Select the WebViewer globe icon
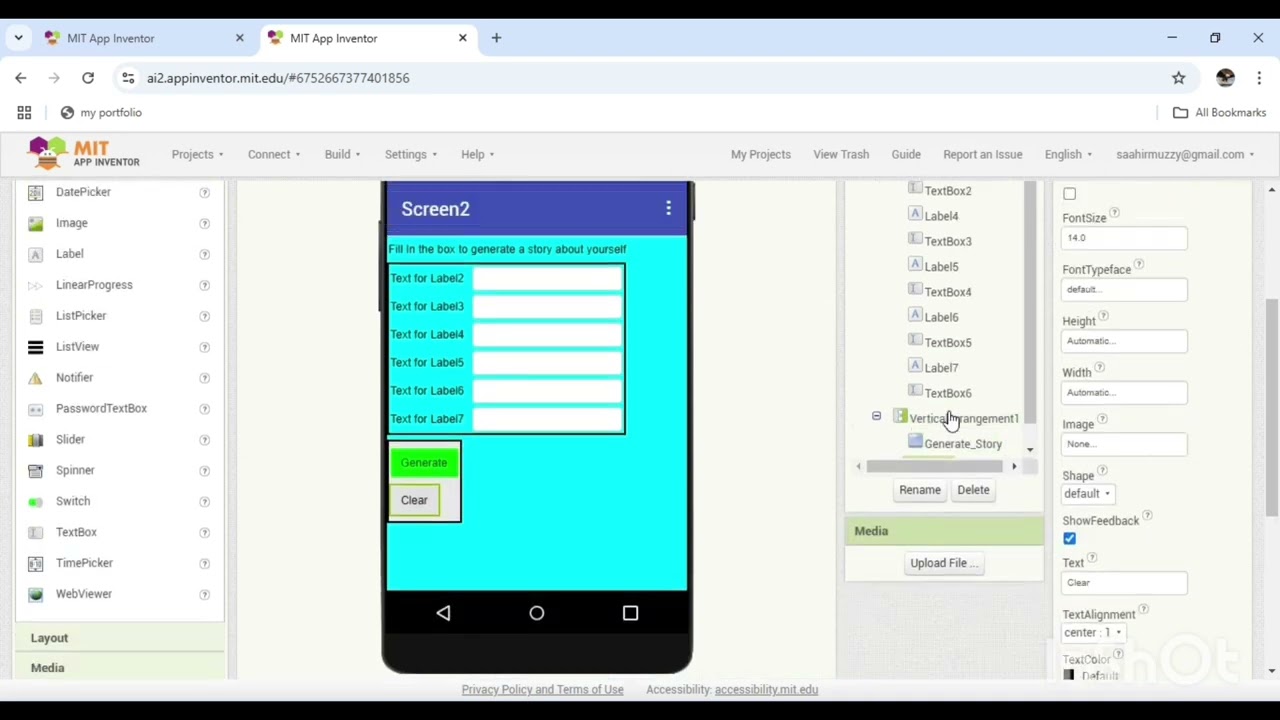Image resolution: width=1280 pixels, height=720 pixels. pos(36,595)
